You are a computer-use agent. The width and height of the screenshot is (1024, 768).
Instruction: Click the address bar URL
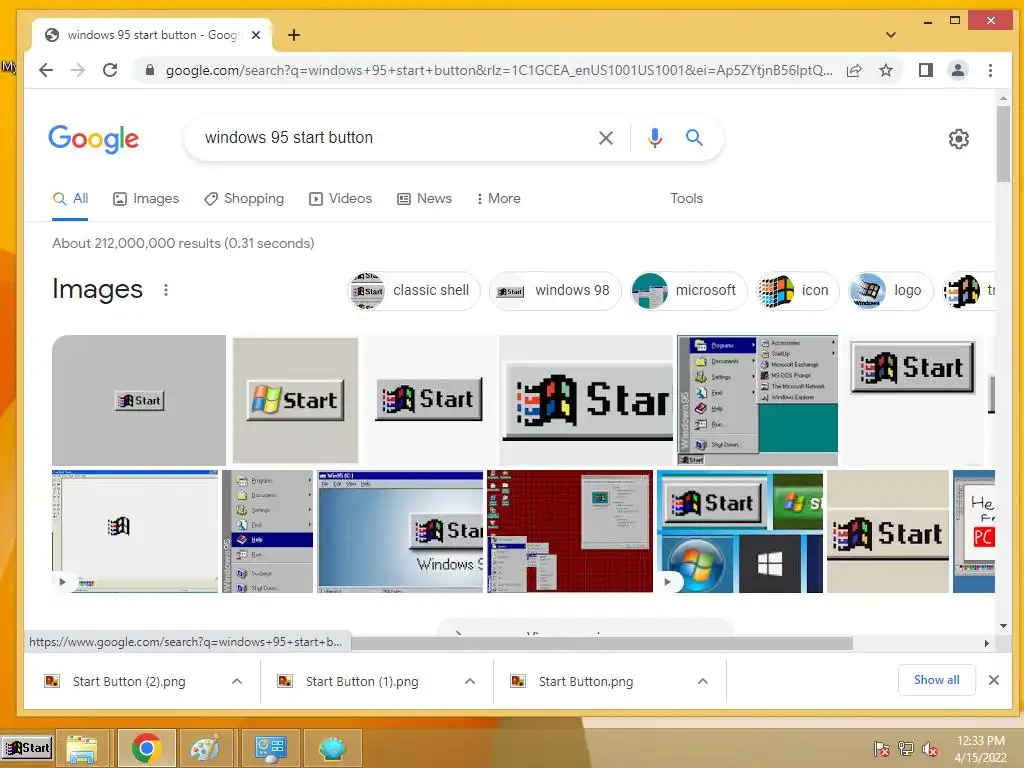coord(499,71)
